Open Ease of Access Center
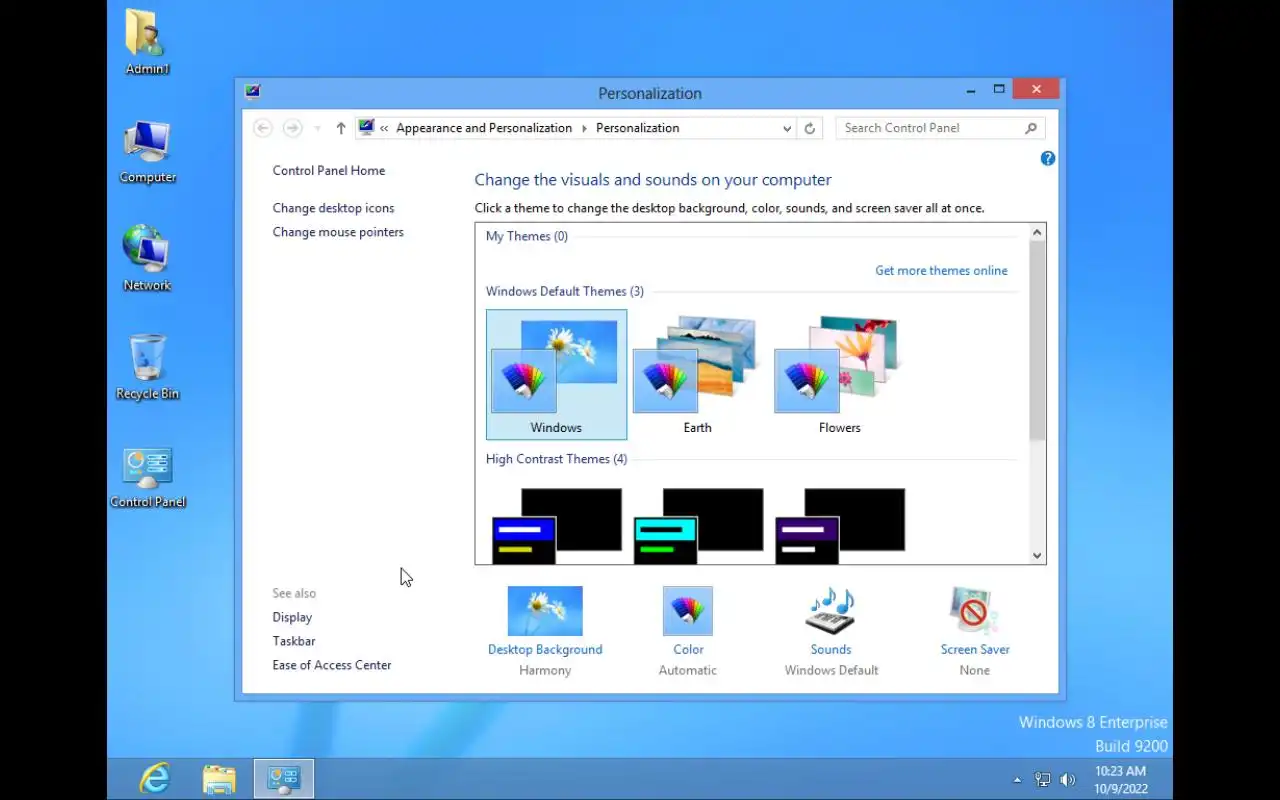This screenshot has height=800, width=1280. click(x=332, y=666)
